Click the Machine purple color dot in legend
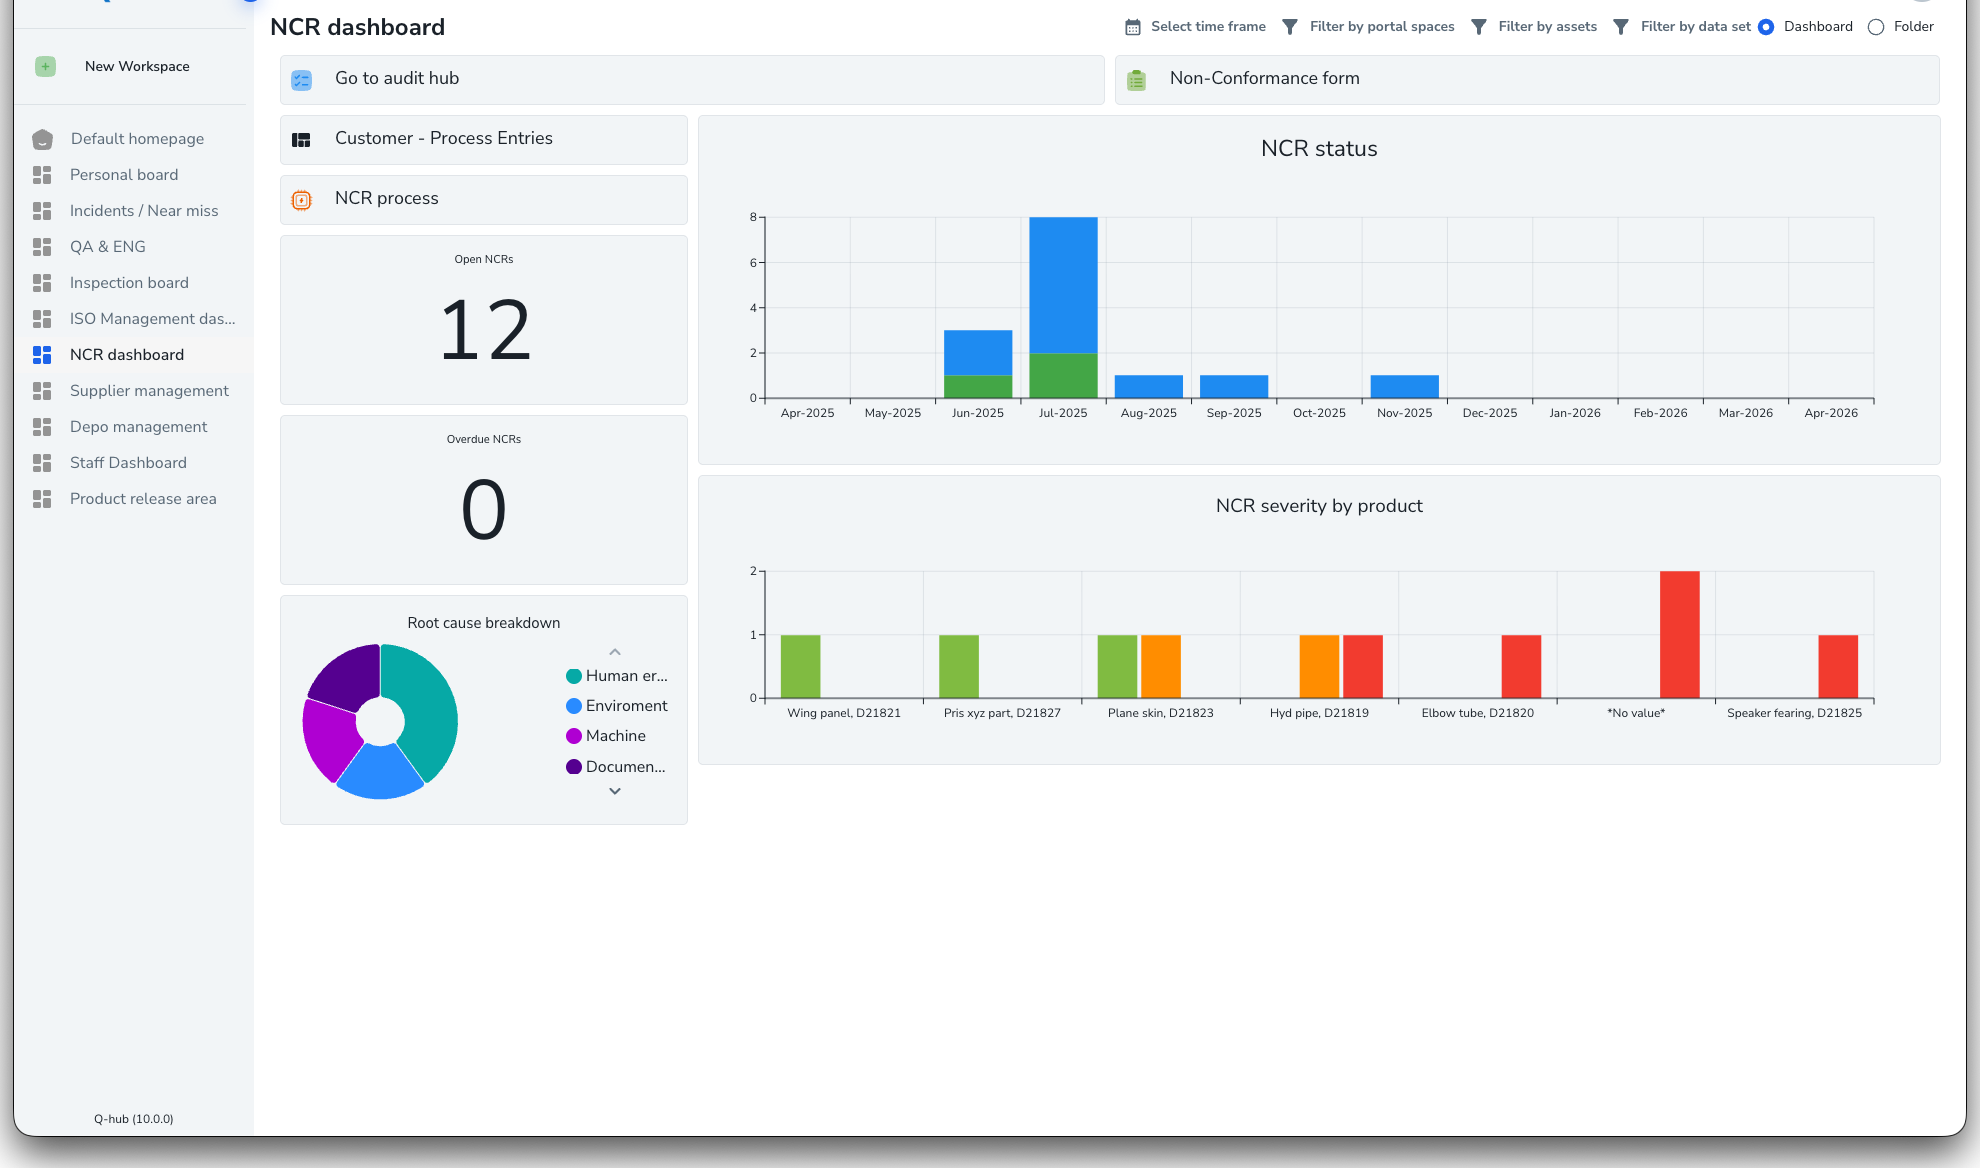 pyautogui.click(x=573, y=736)
